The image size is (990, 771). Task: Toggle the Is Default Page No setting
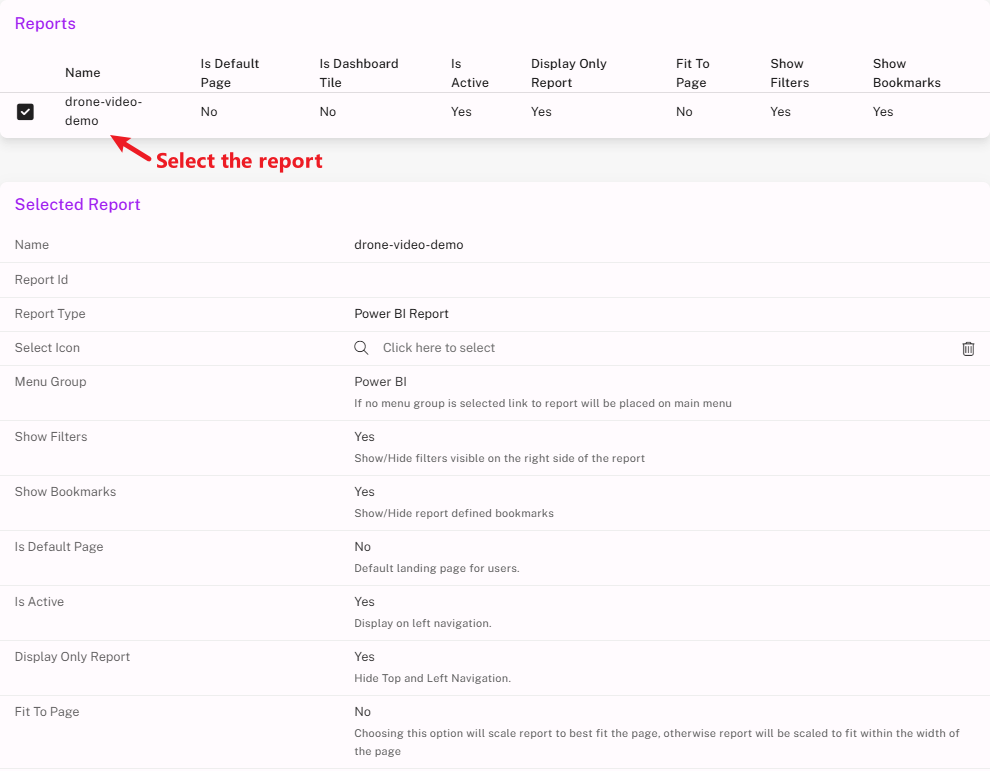pos(362,547)
